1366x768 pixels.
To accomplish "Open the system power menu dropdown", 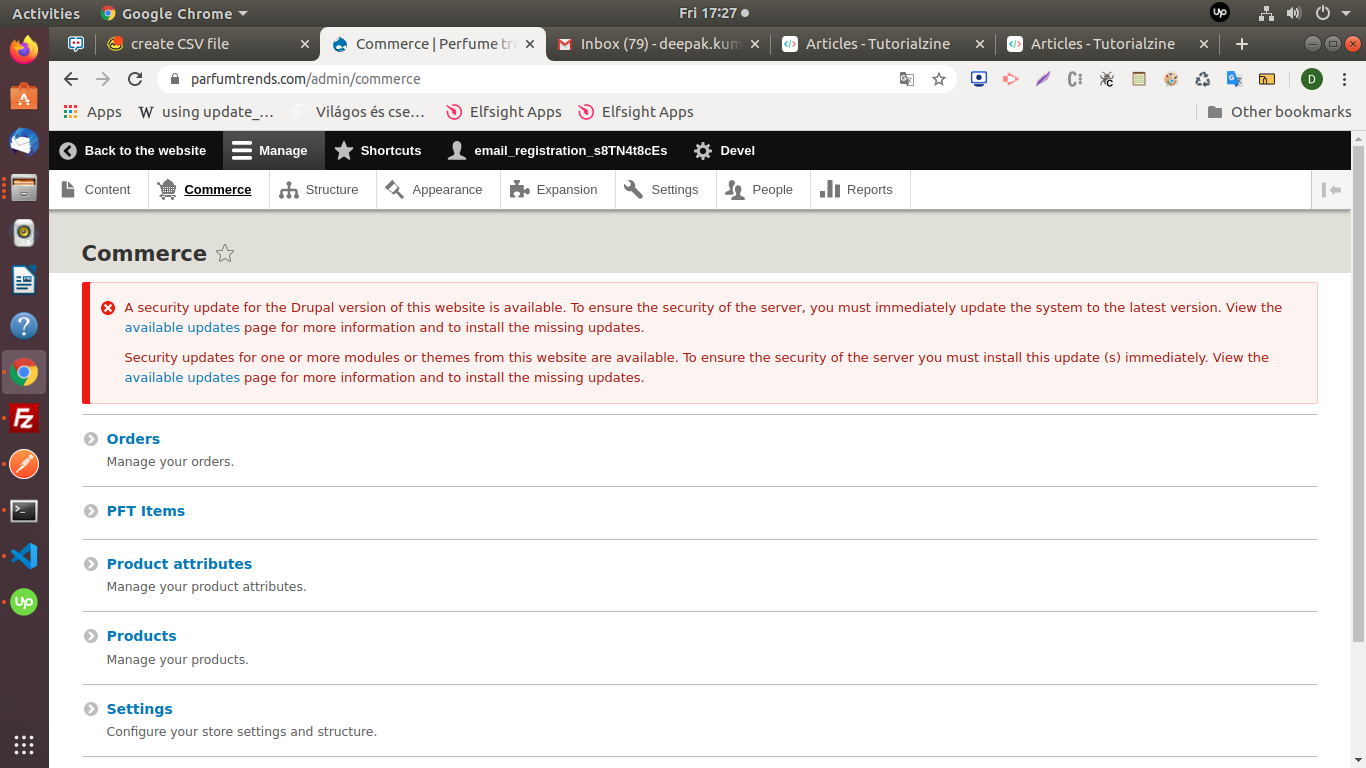I will (1346, 13).
